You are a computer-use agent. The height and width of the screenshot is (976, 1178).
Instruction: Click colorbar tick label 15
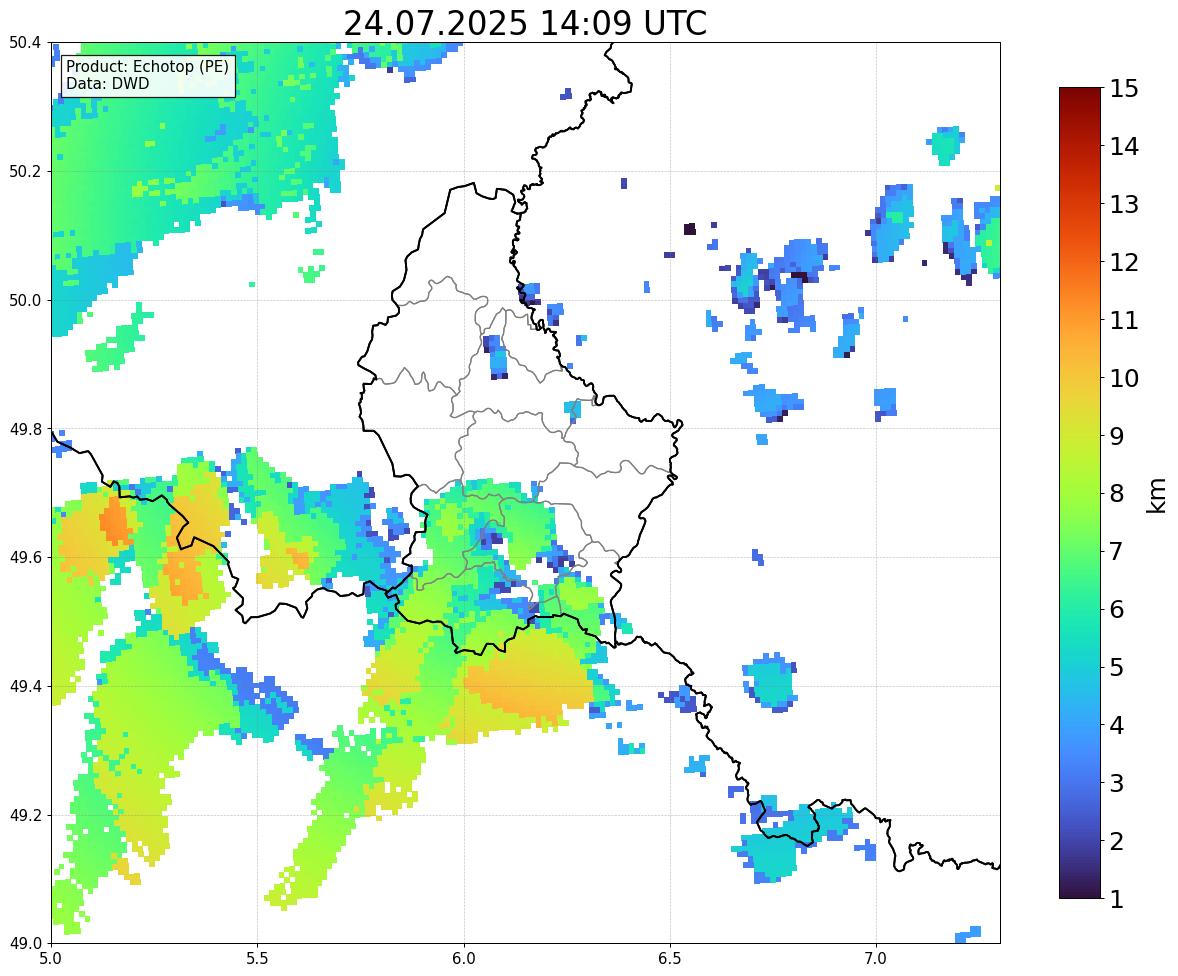(x=1124, y=89)
